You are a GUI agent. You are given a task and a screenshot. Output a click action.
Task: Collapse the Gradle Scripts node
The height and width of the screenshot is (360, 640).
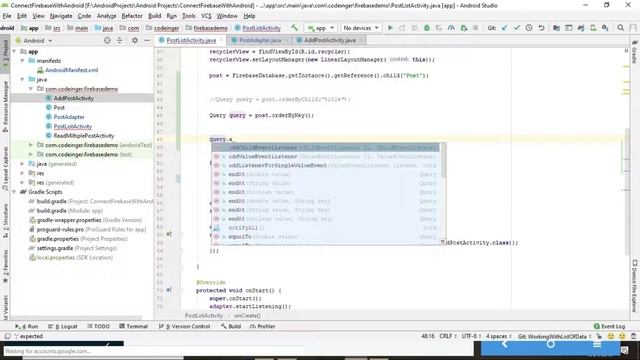15,192
